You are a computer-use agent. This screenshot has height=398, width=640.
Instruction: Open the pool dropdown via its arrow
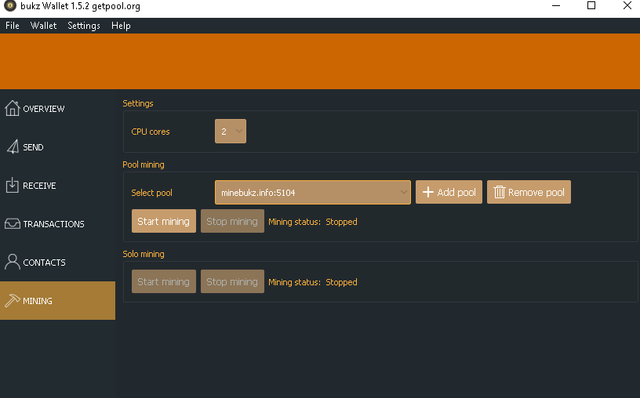(403, 192)
